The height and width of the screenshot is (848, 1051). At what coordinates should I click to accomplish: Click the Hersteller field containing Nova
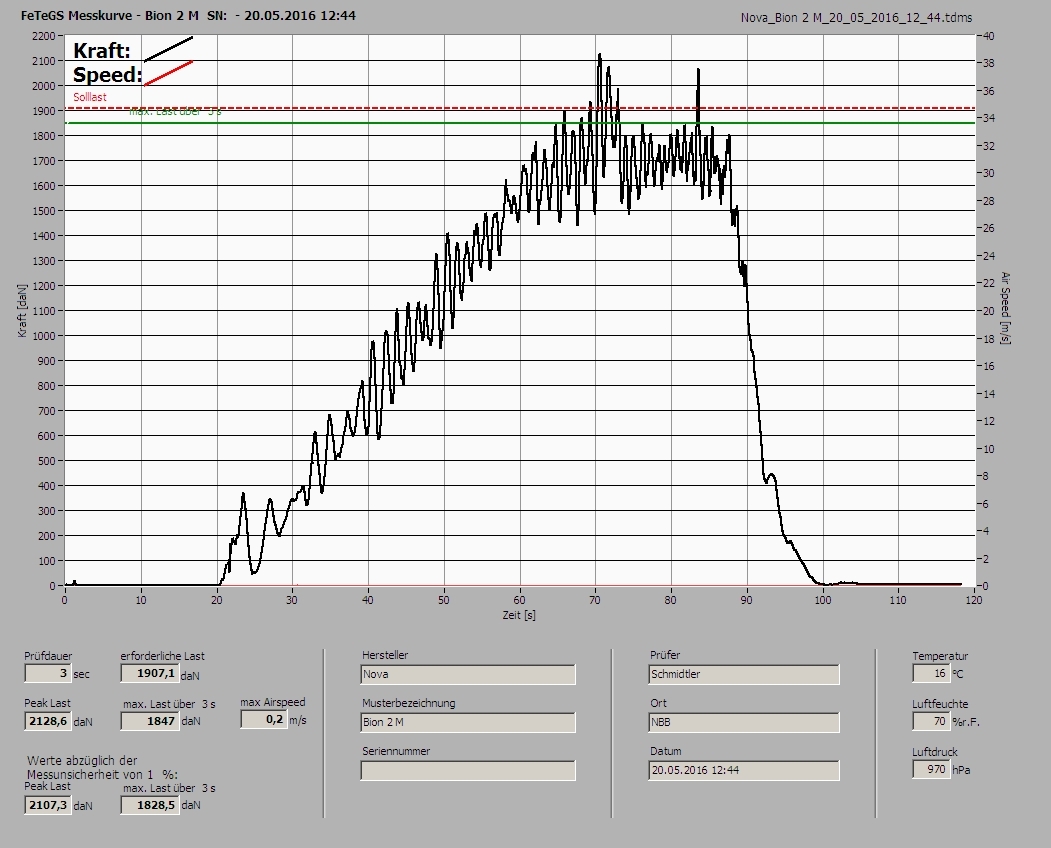pyautogui.click(x=468, y=674)
